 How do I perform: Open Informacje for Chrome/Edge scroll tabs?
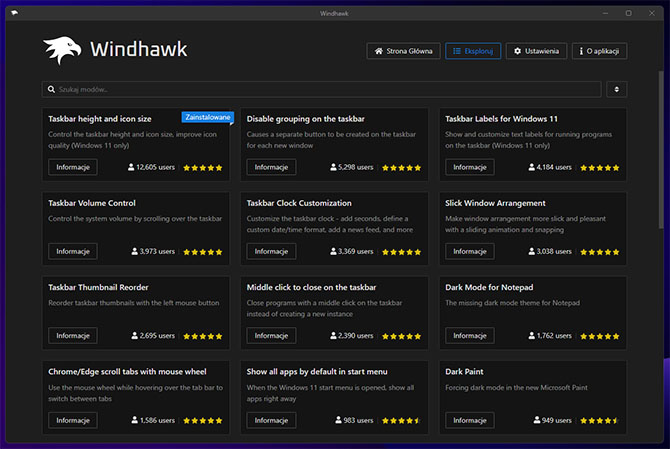tap(73, 420)
